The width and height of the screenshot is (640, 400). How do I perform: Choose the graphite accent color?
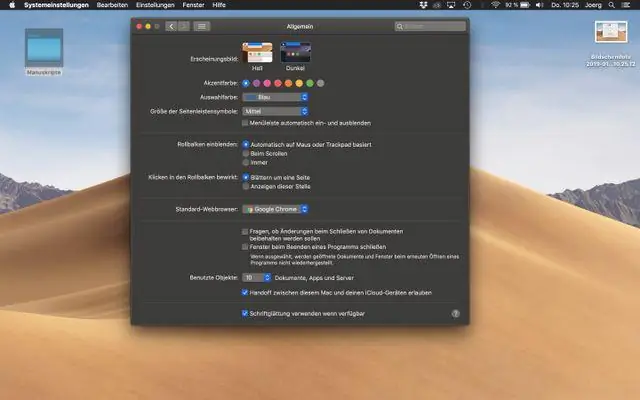point(320,83)
